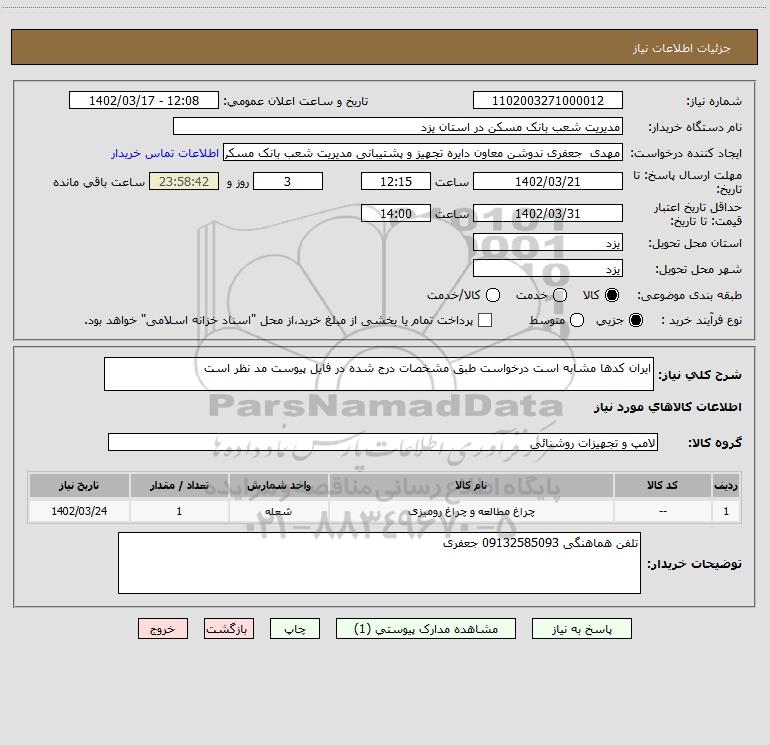This screenshot has height=745, width=770.
Task: Select the خدمت radio button
Action: click(x=560, y=295)
